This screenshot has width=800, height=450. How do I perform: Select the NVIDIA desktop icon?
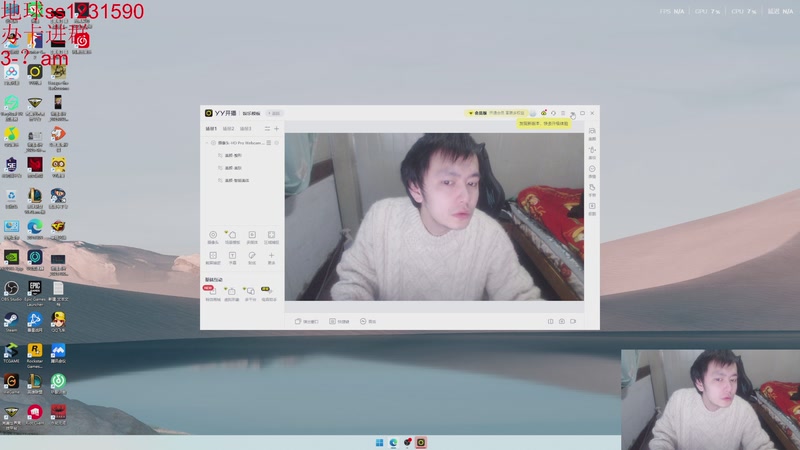pos(11,260)
